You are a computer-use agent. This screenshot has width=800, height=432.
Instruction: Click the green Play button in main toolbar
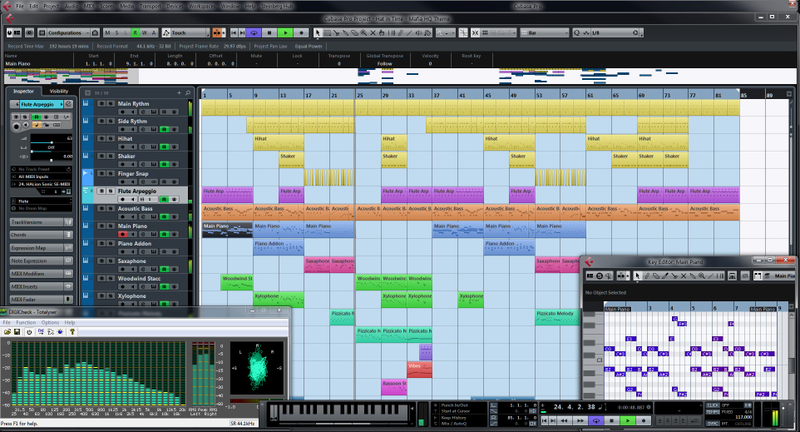click(x=285, y=33)
